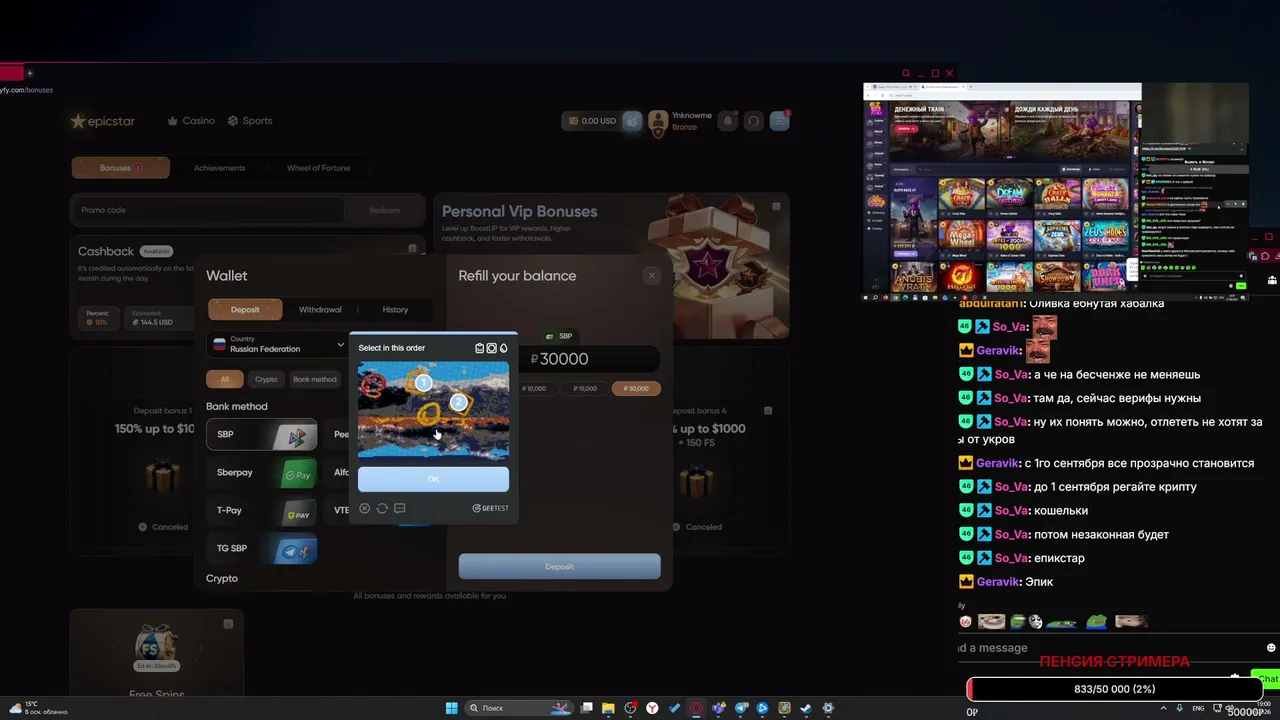Open Opera GX from the taskbar
The image size is (1280, 720).
click(696, 708)
